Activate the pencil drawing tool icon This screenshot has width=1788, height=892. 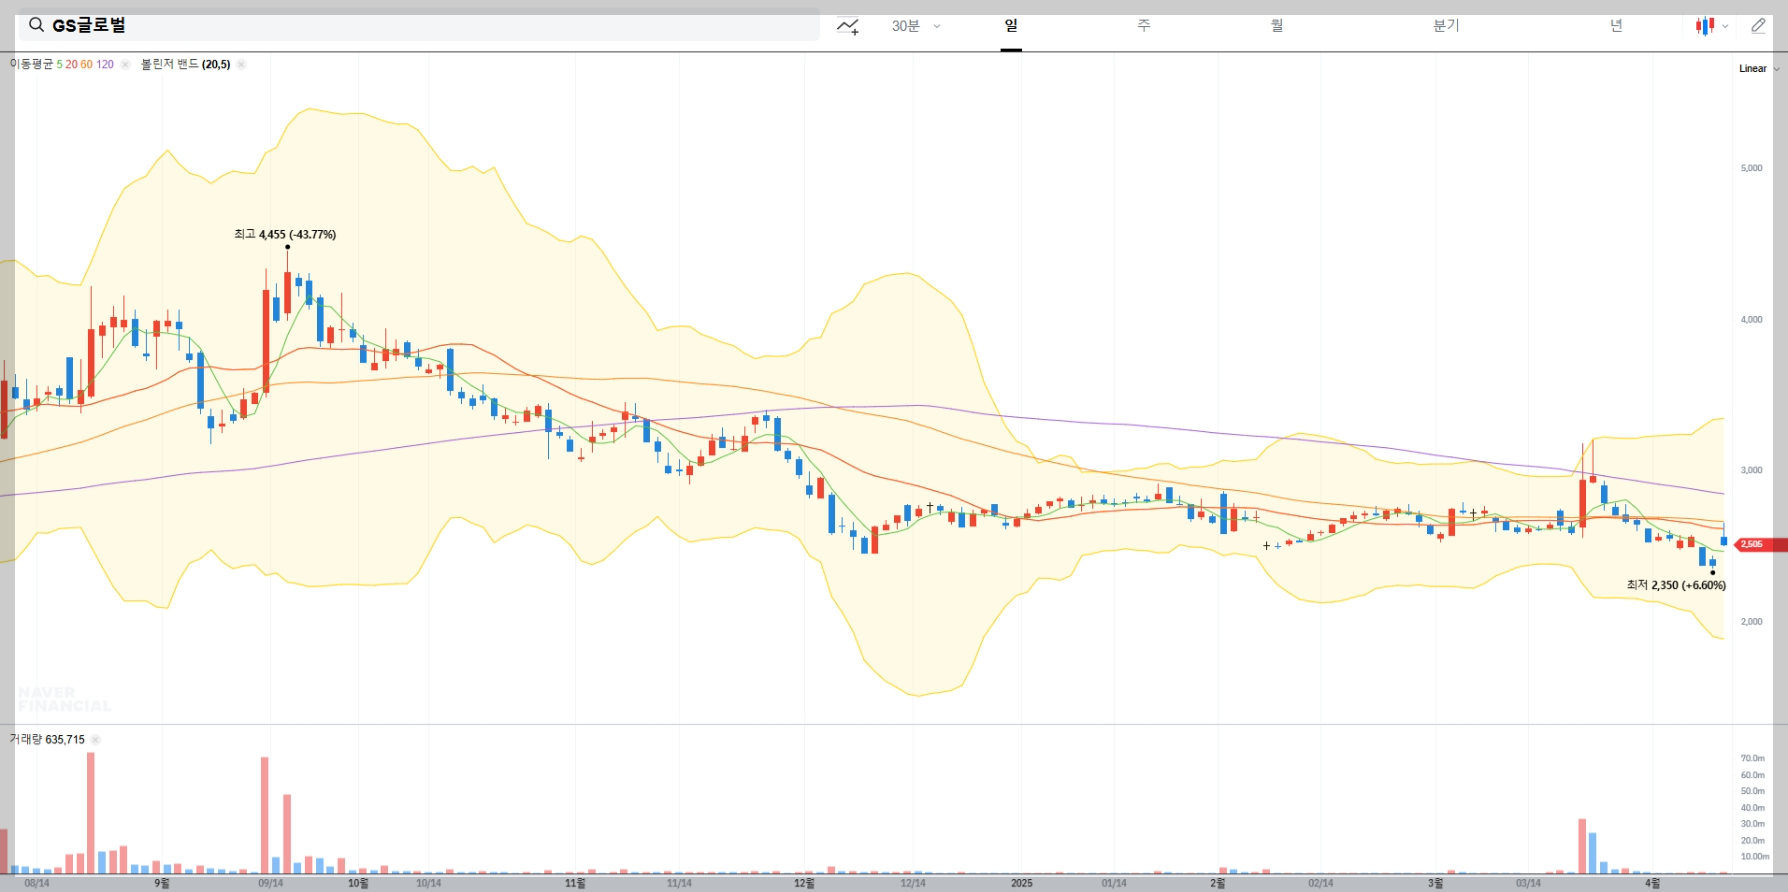coord(1758,26)
